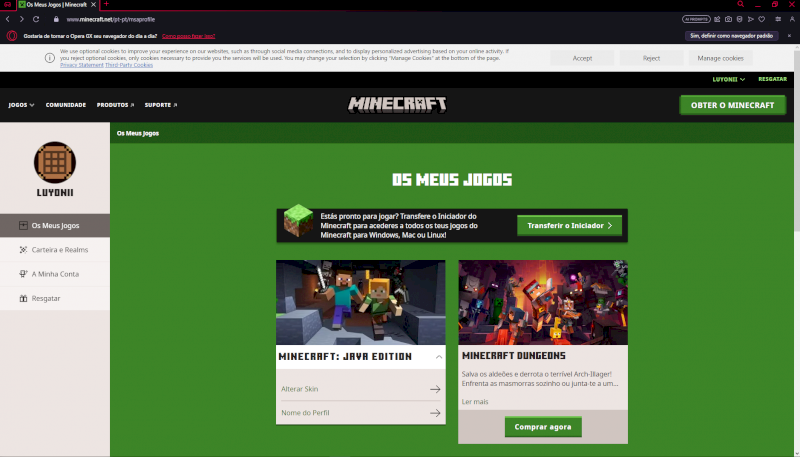The image size is (800, 457).
Task: Open easy setup sliders icon
Action: [778, 19]
